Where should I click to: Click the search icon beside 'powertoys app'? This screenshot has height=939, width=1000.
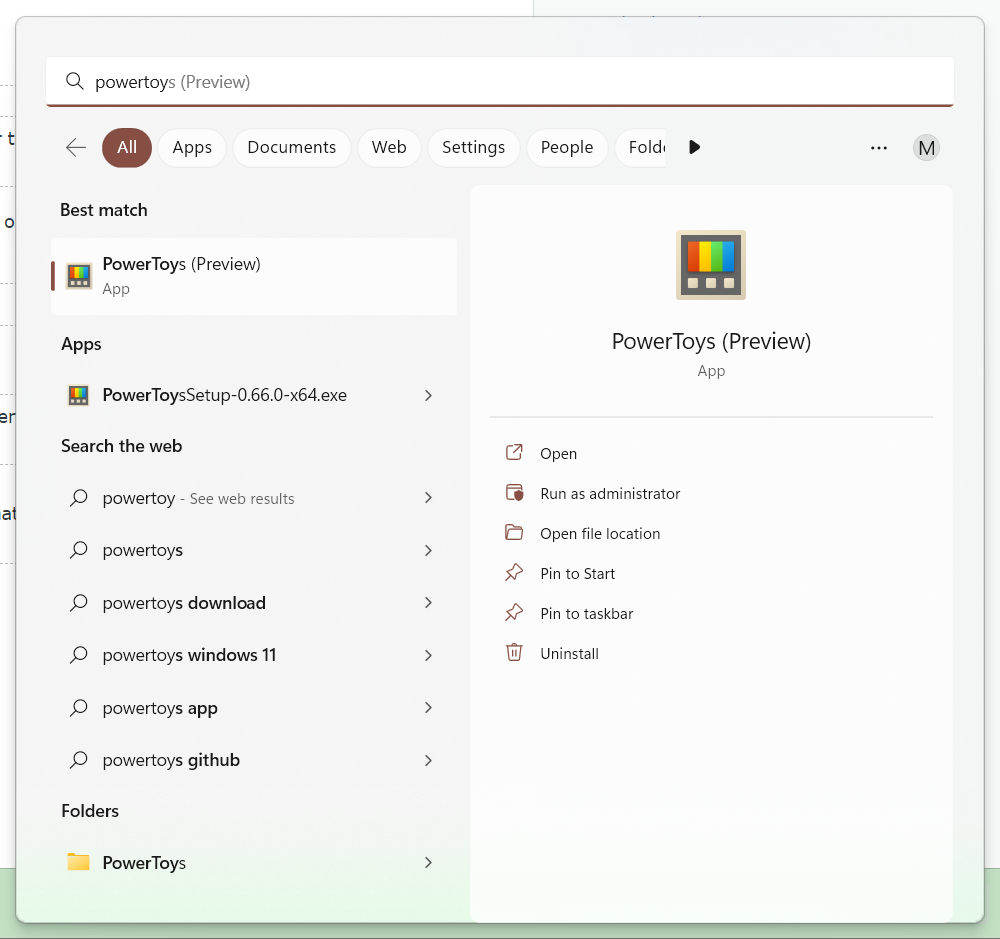78,707
